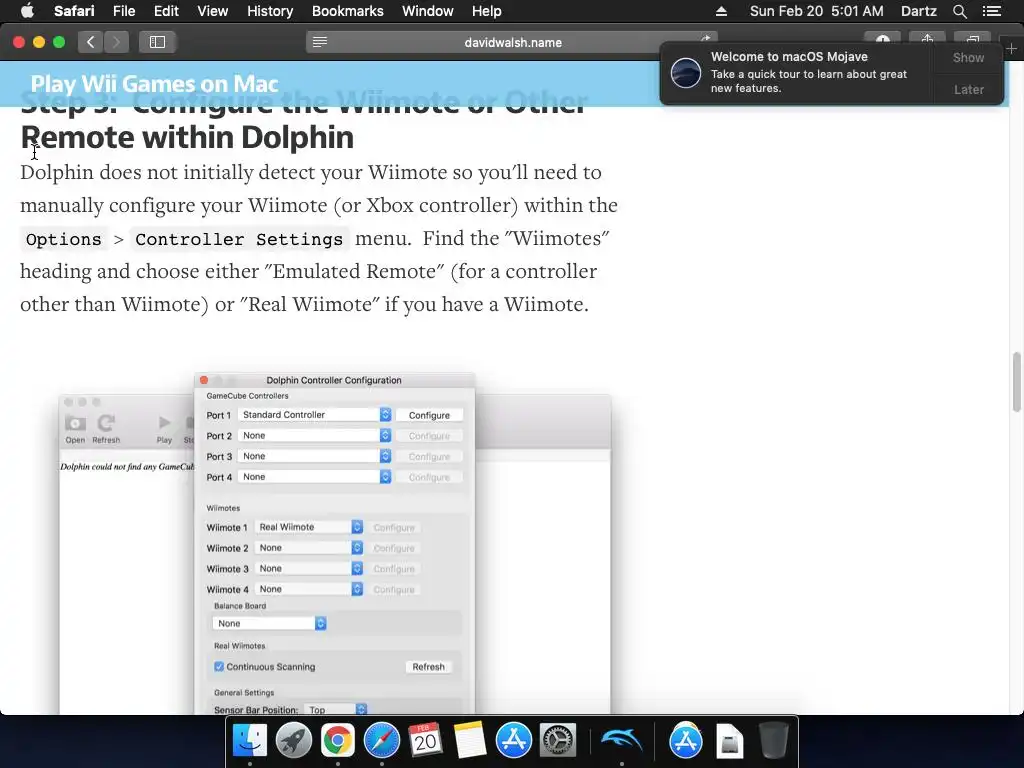Click the 'Controller Settings' code text

pyautogui.click(x=239, y=239)
